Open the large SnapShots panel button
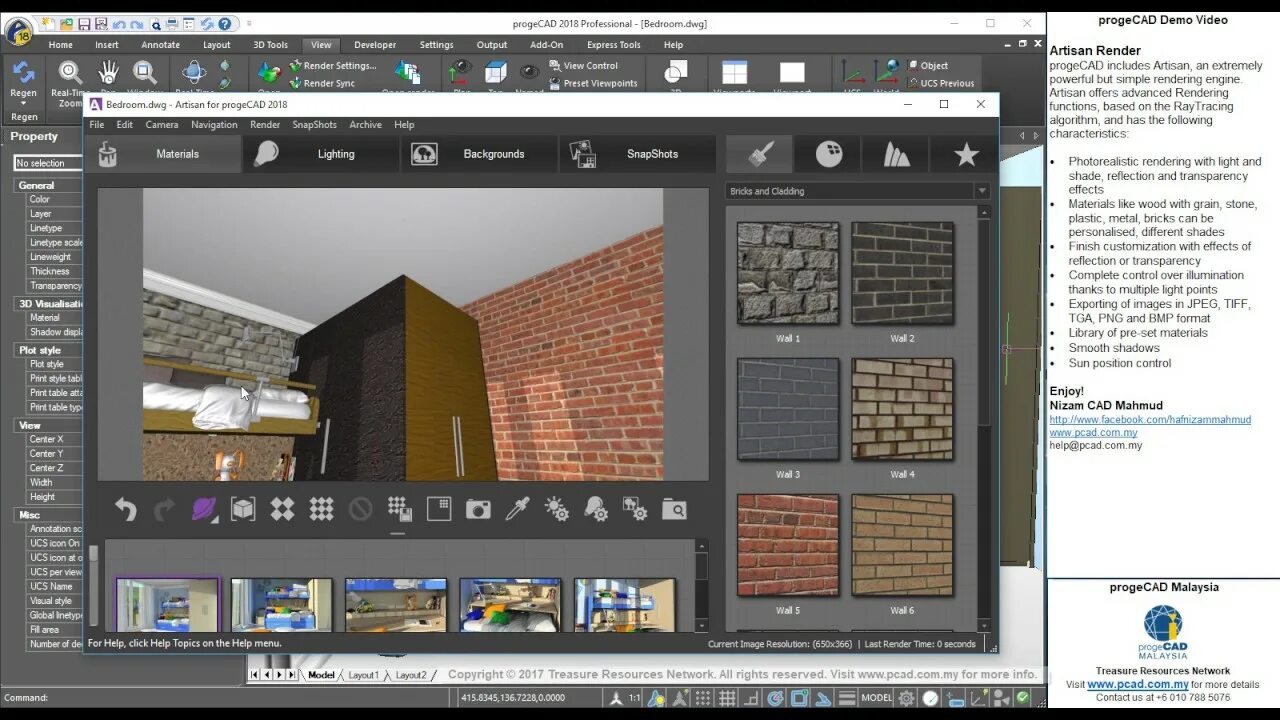Screen dimensions: 1280x720 [x=637, y=154]
